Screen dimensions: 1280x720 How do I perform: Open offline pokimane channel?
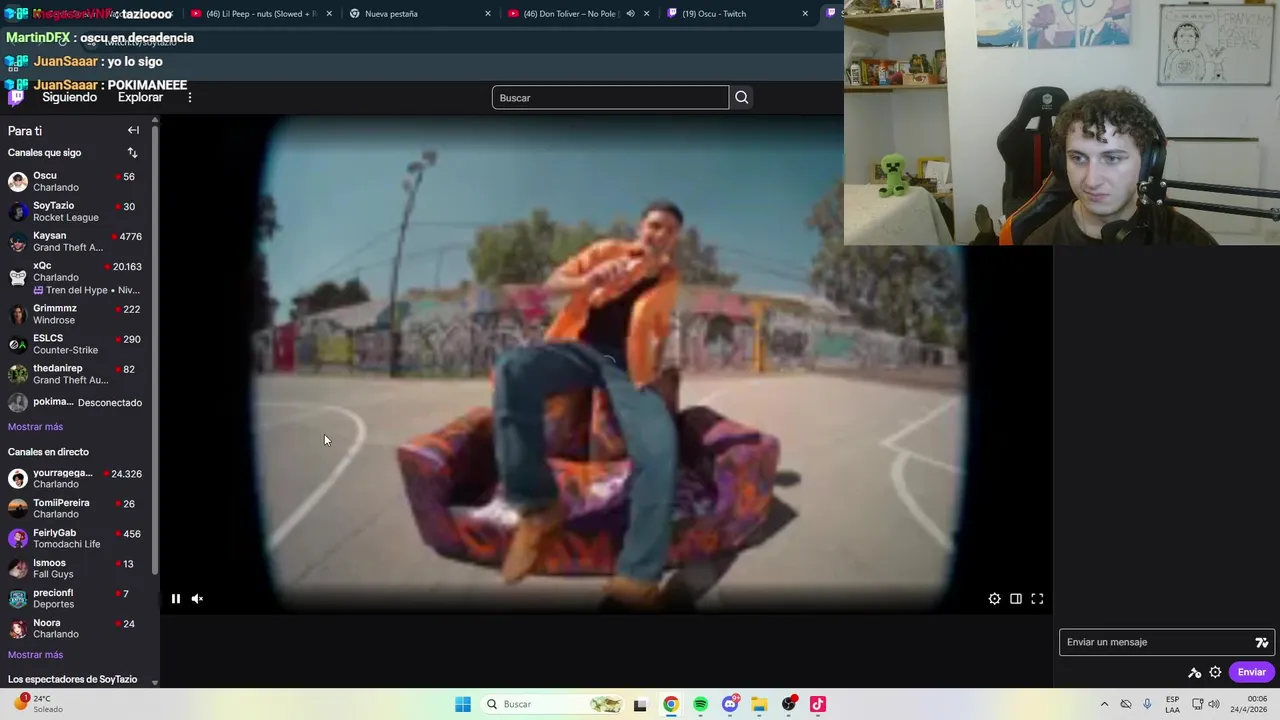(78, 402)
